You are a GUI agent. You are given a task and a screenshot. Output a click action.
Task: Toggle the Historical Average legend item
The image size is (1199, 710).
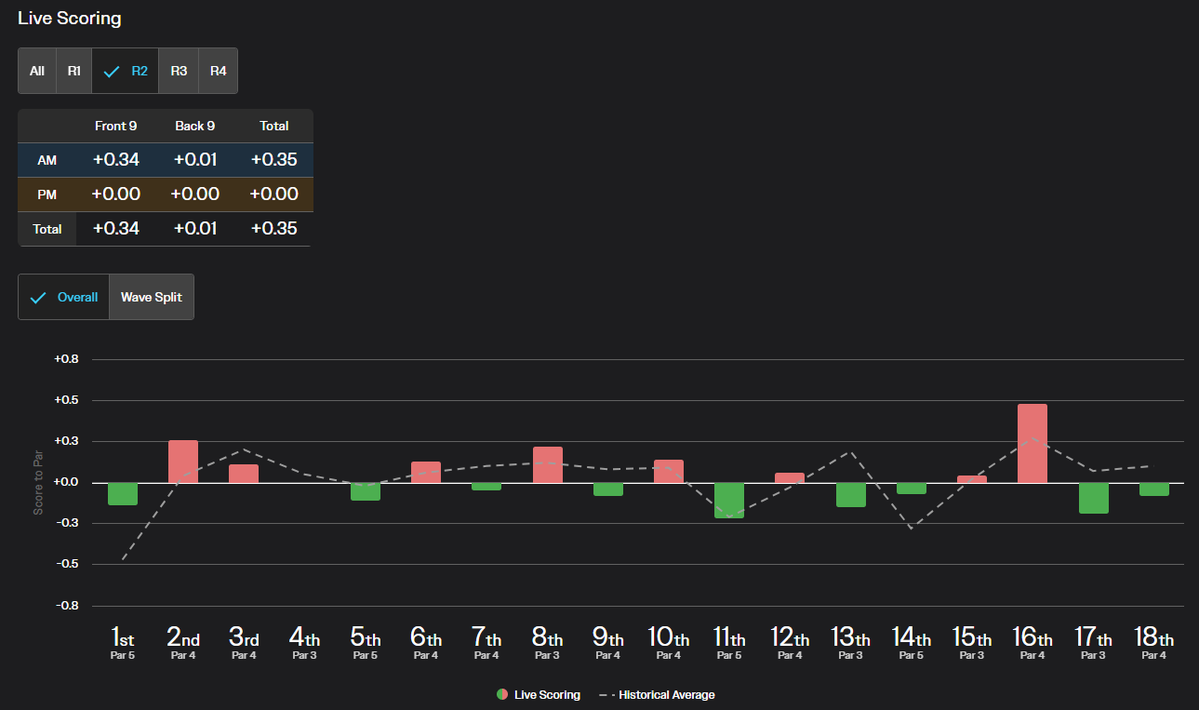657,695
